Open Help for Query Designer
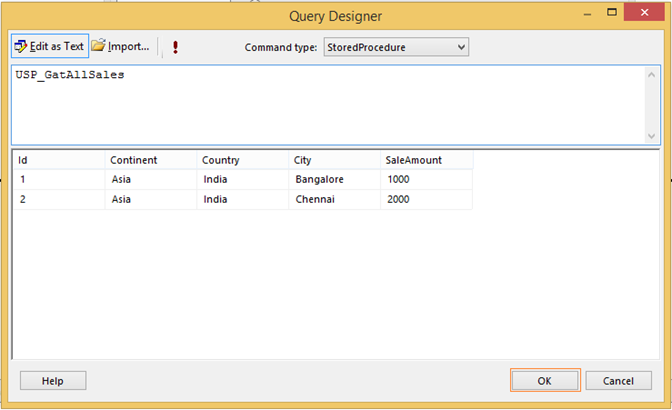 pos(53,381)
